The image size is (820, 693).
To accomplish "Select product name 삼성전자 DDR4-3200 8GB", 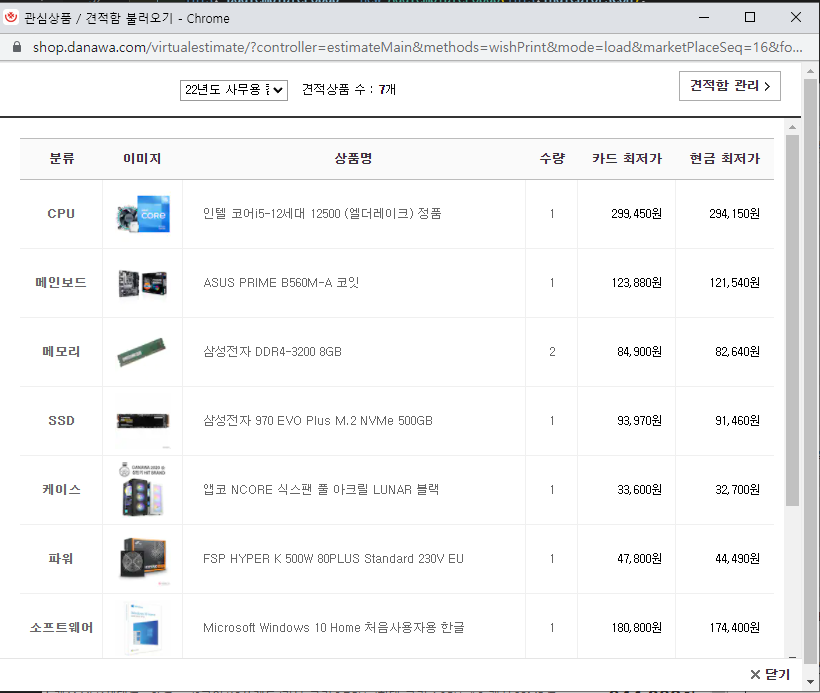I will [272, 351].
